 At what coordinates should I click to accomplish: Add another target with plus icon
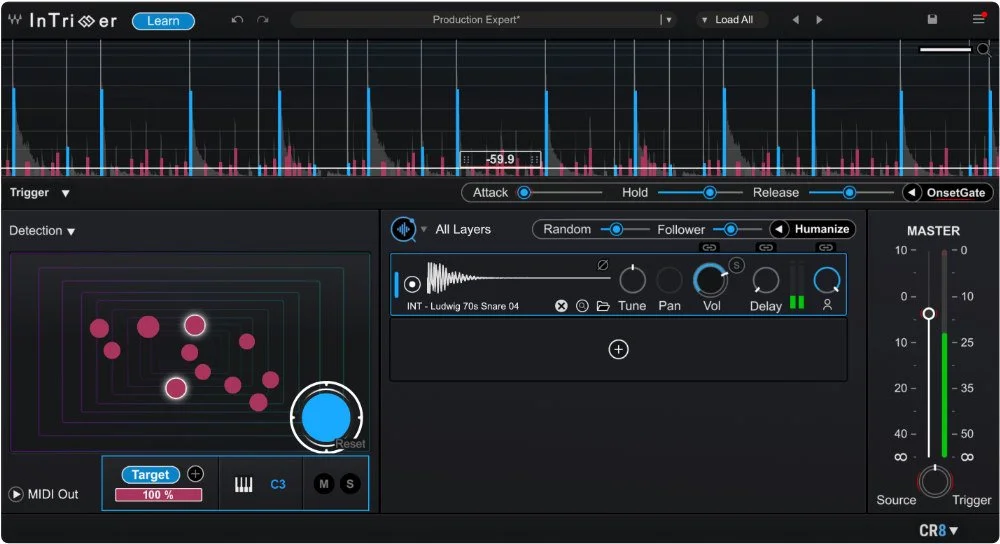point(195,474)
